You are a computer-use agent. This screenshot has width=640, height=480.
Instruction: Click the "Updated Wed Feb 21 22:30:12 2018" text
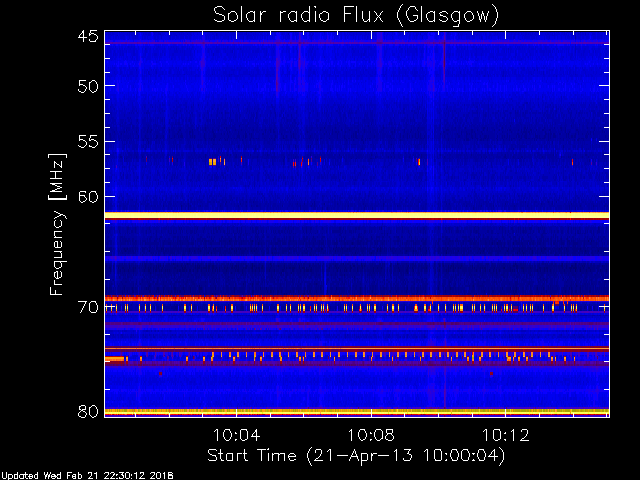click(87, 476)
